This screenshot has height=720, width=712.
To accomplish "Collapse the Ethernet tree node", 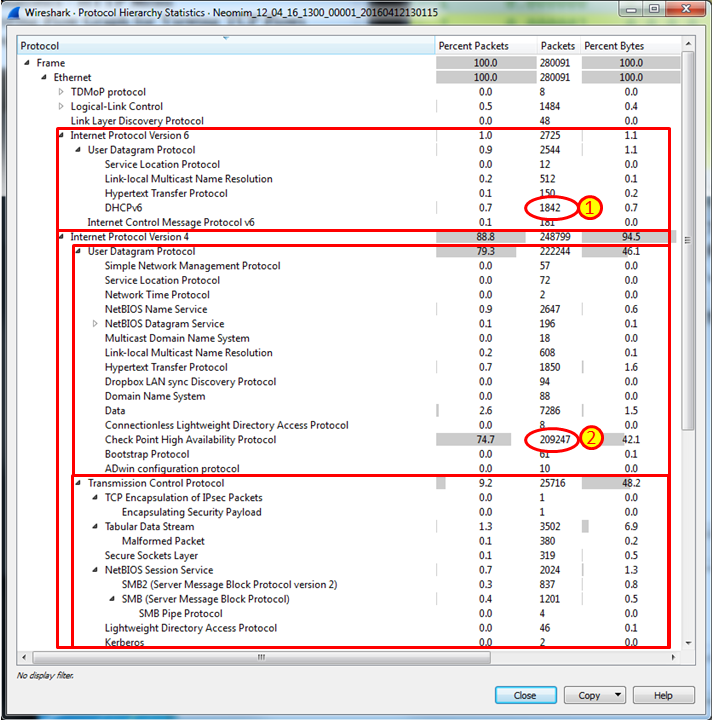I will [x=44, y=77].
